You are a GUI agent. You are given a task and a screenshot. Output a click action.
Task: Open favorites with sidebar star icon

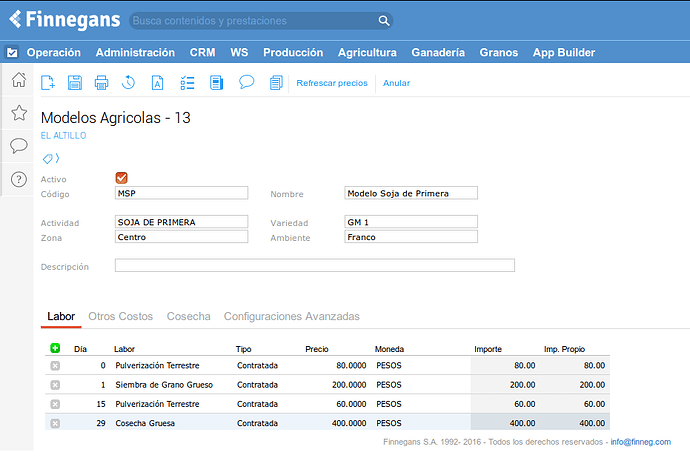tap(18, 113)
